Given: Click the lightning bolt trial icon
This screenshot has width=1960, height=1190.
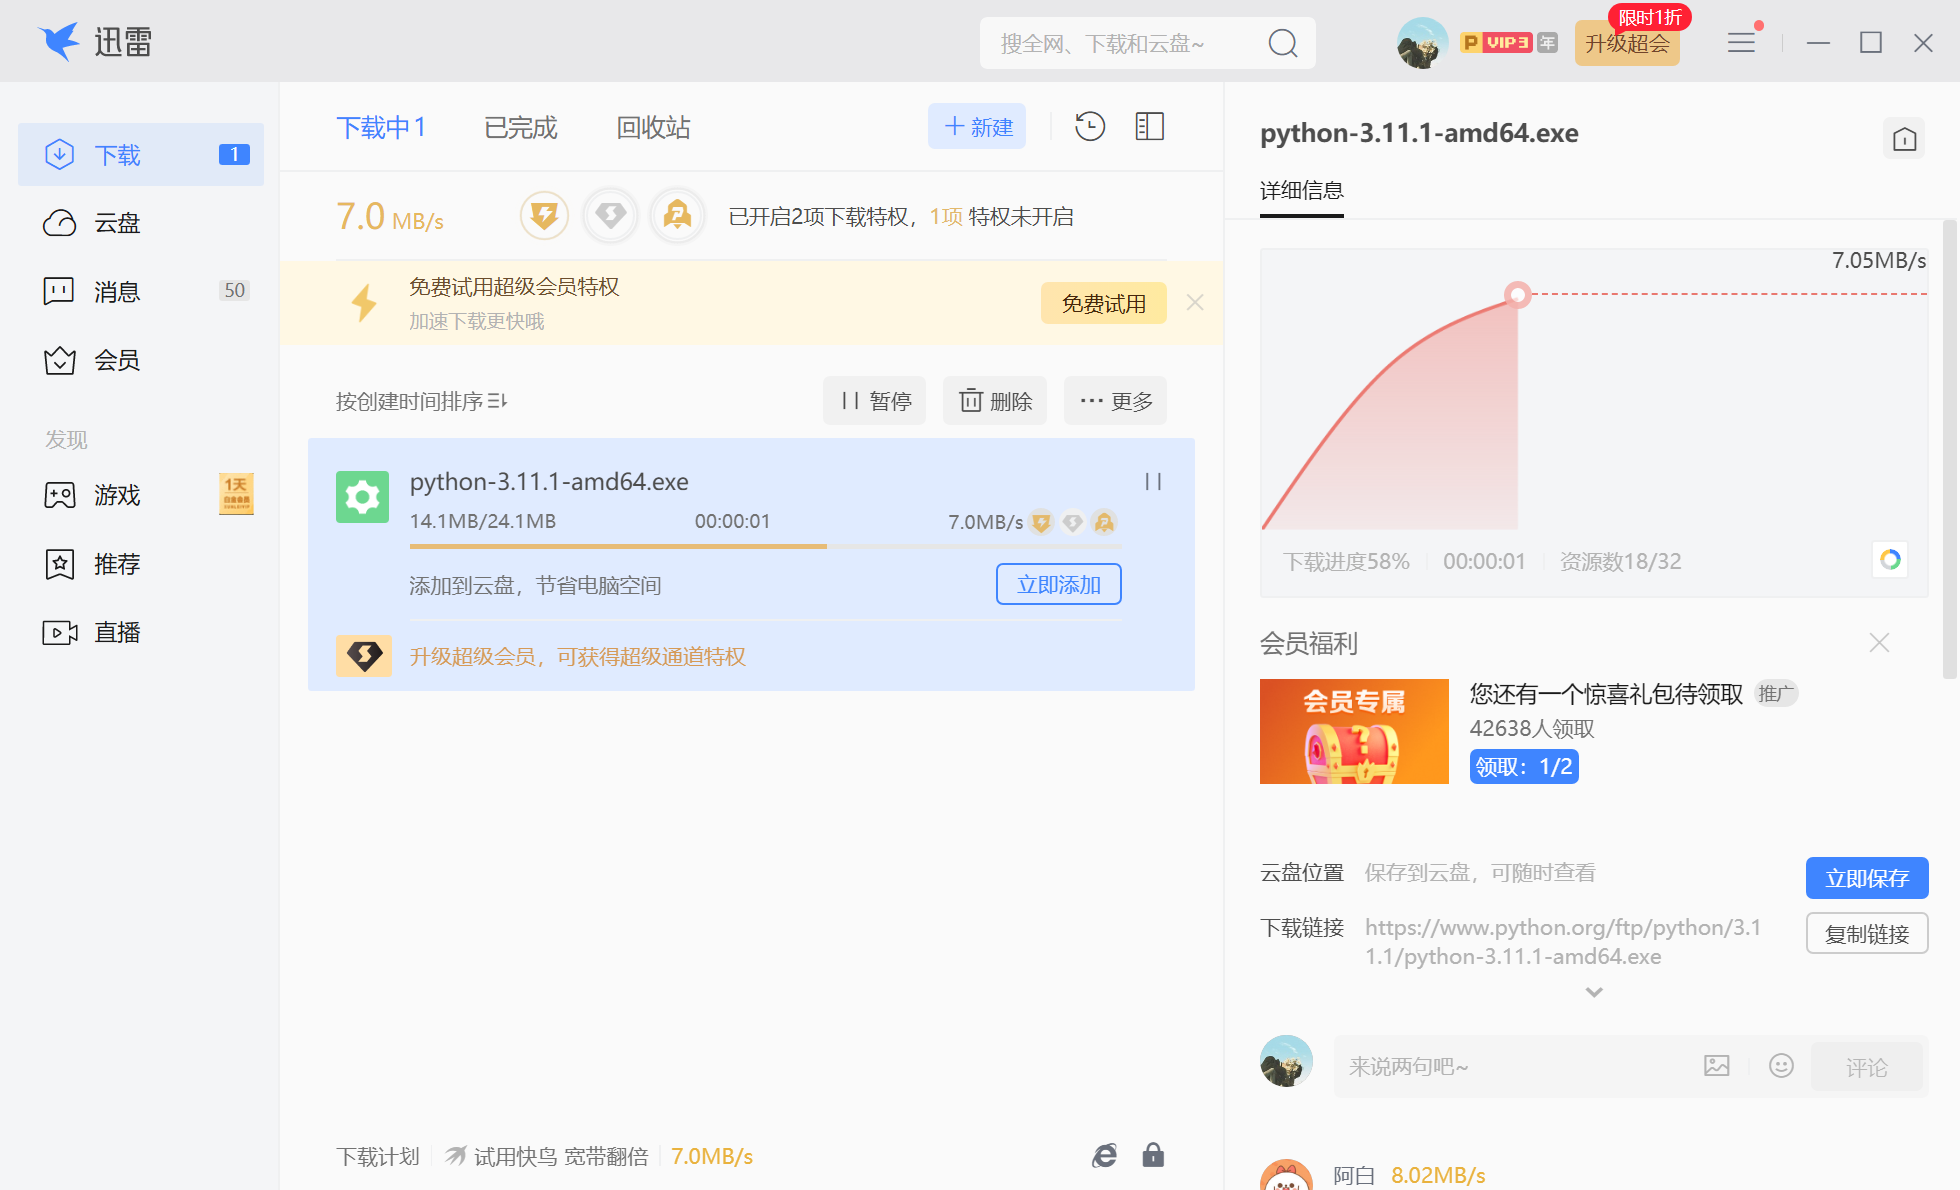Looking at the screenshot, I should 364,303.
